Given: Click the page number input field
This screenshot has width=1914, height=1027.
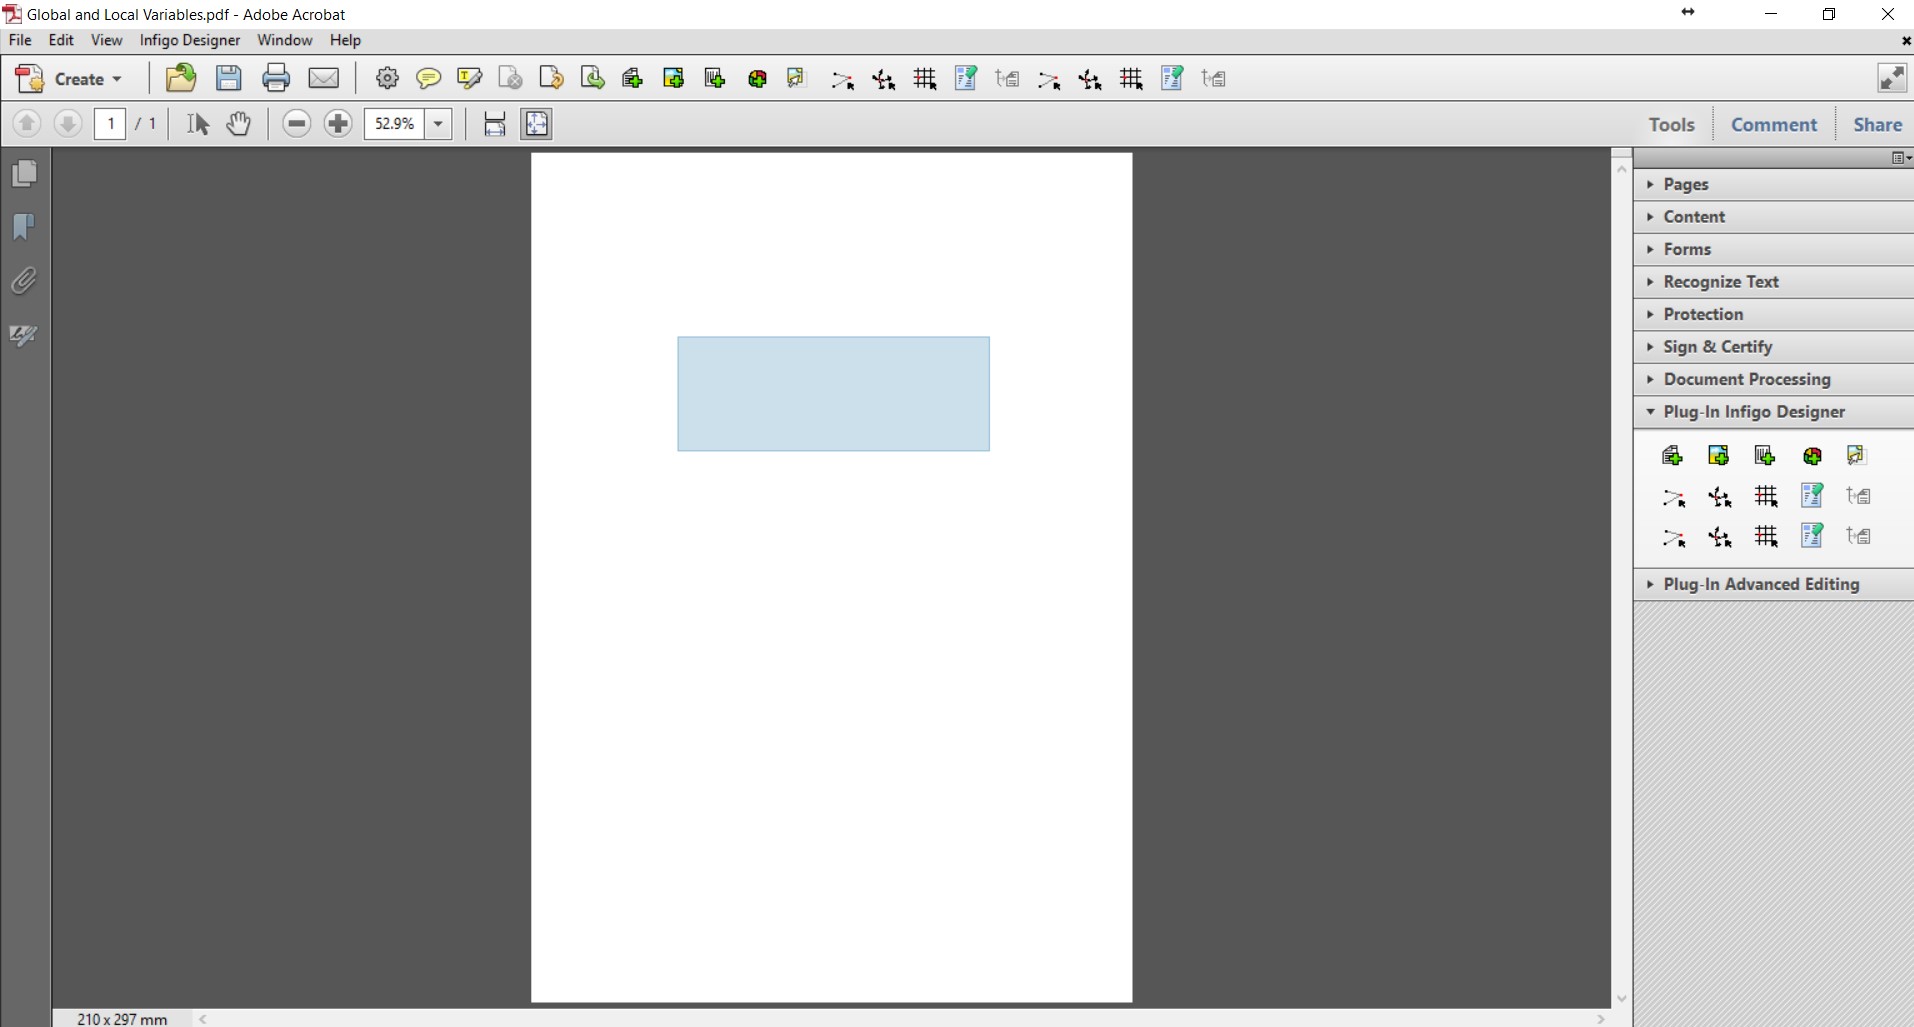Looking at the screenshot, I should pyautogui.click(x=110, y=124).
